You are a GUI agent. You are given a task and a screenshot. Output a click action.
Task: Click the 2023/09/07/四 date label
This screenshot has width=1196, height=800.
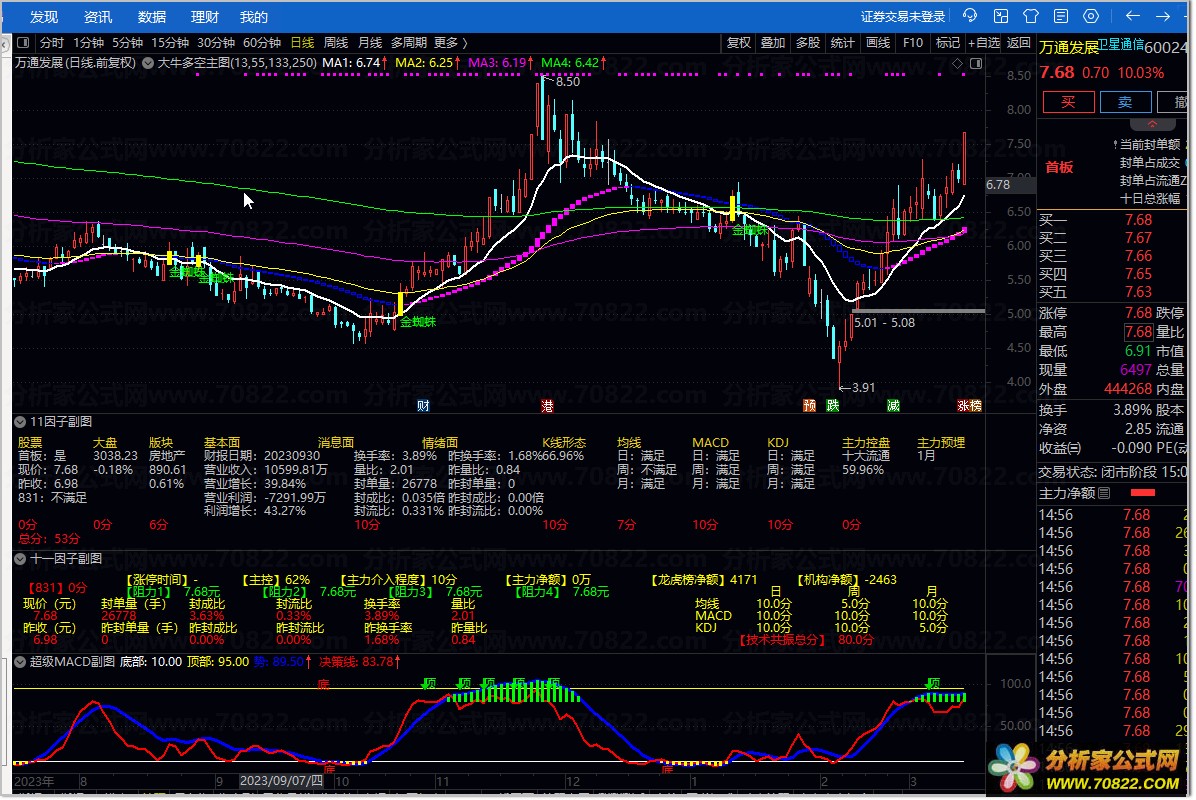281,781
